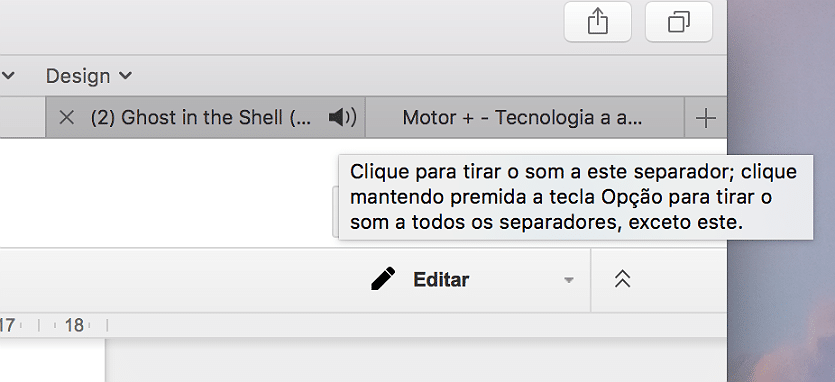Expand the Editar mode dropdown arrow
Screen dimensions: 835x382
click(569, 280)
